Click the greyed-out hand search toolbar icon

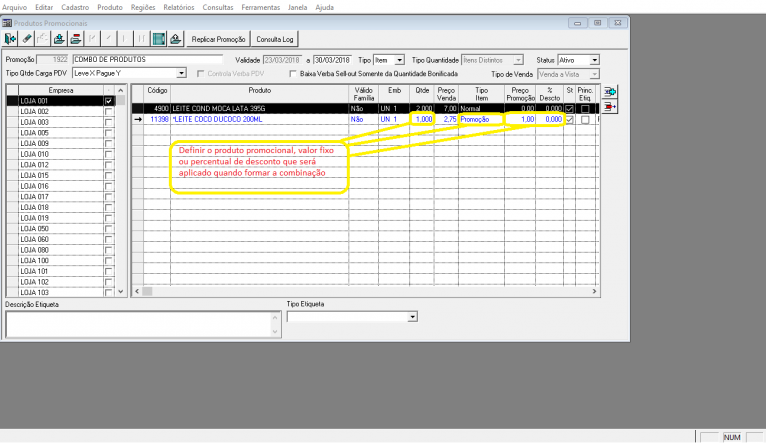(x=43, y=39)
